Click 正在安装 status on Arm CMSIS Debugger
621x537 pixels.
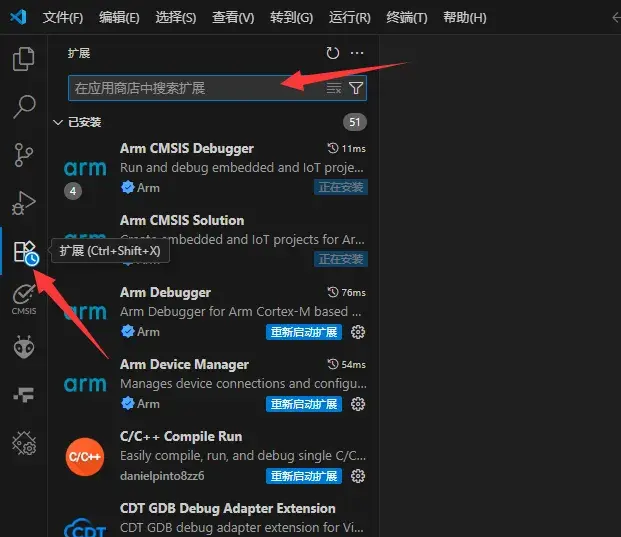coord(341,187)
